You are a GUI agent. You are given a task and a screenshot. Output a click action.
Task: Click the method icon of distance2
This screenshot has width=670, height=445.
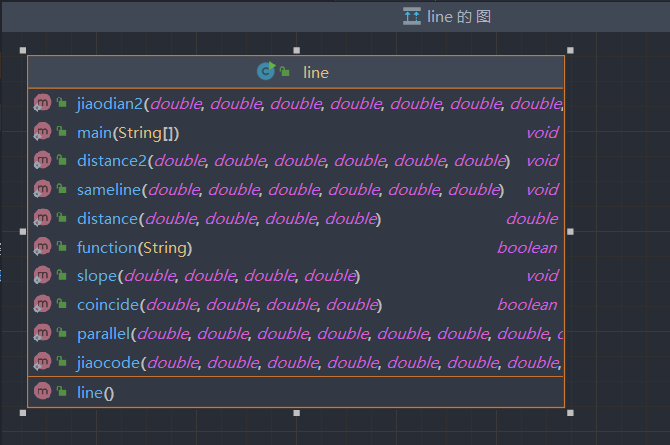pos(42,160)
